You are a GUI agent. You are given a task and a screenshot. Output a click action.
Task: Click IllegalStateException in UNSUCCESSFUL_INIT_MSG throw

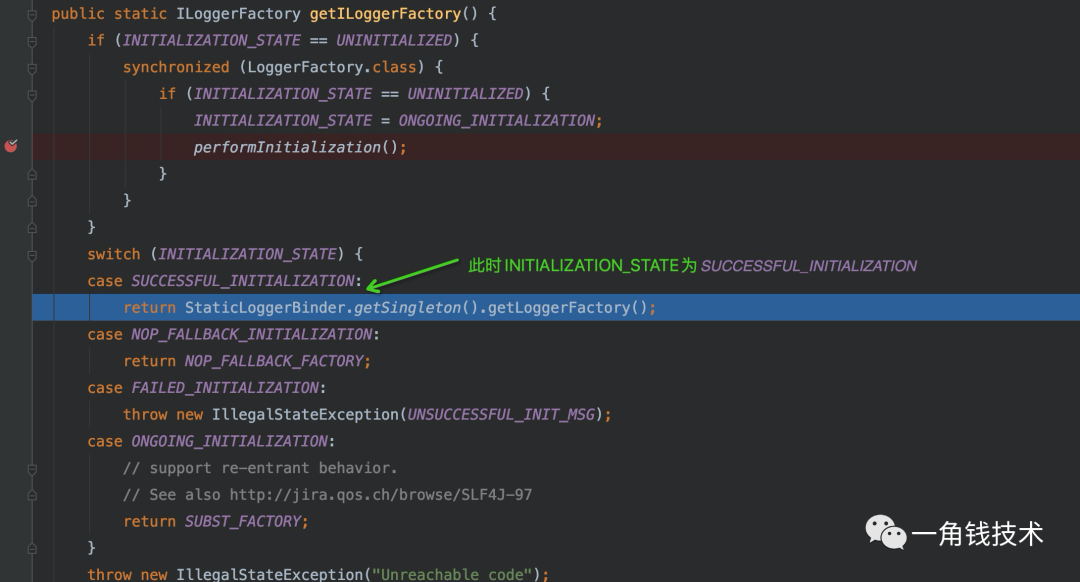coord(305,415)
